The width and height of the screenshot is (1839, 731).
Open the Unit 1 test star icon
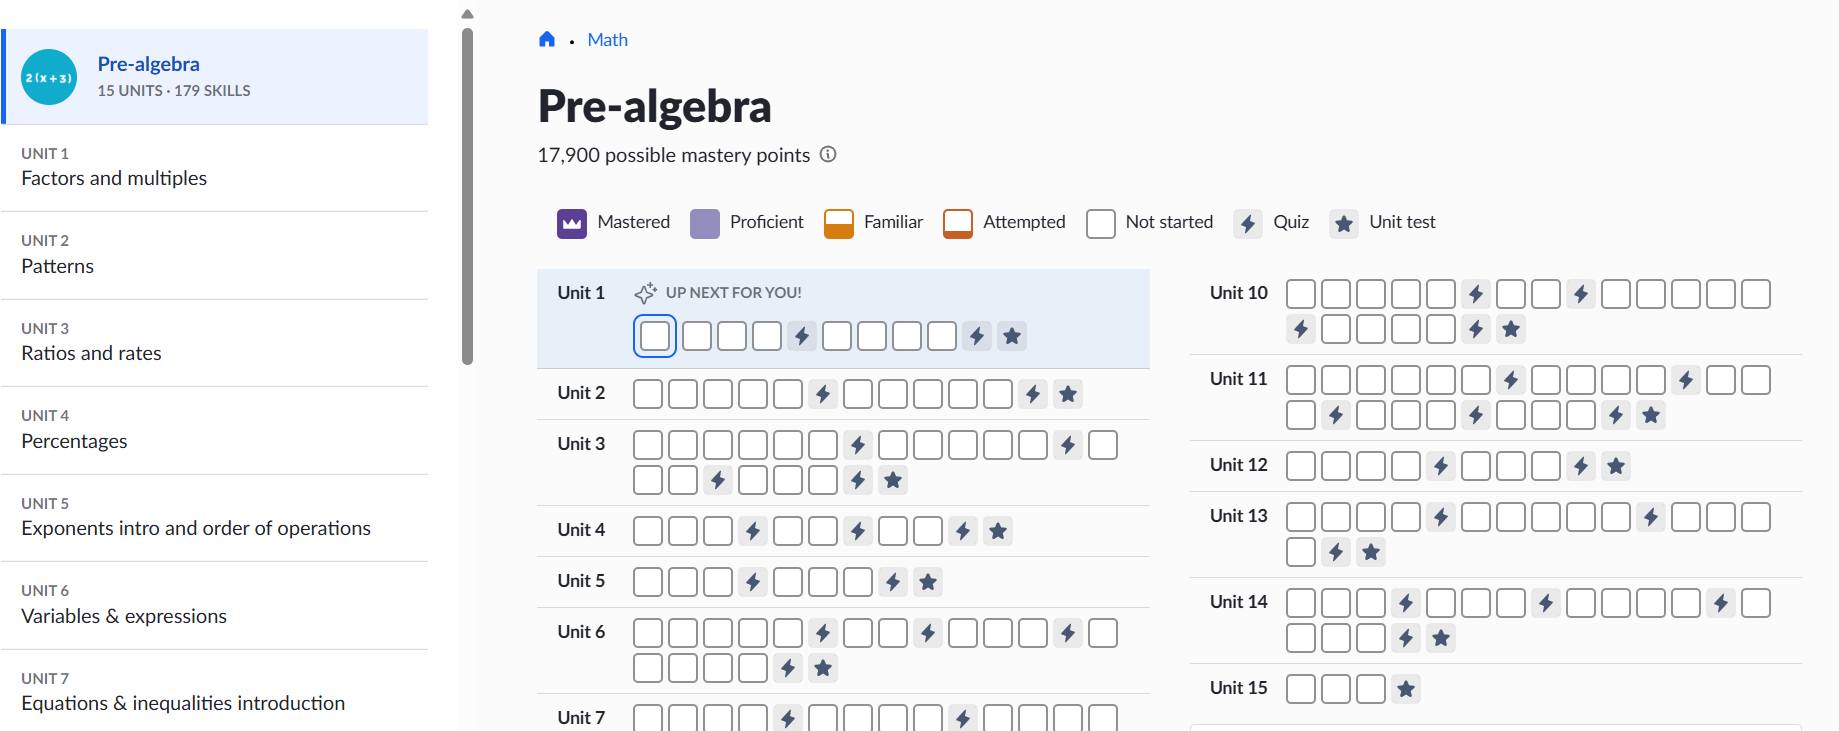[1012, 336]
